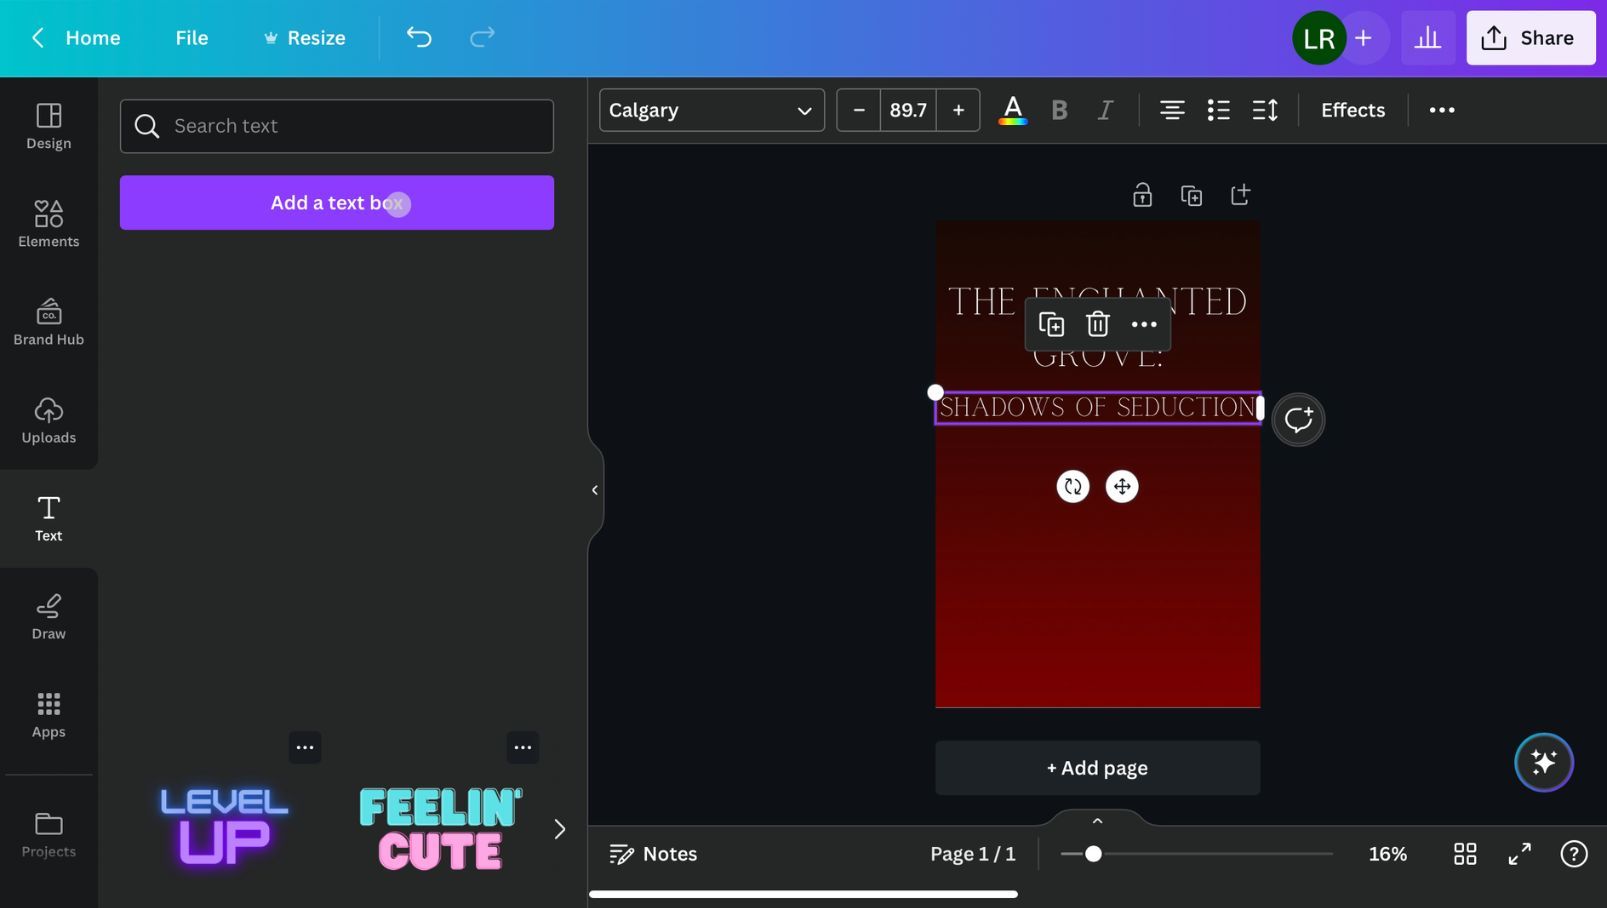Adjust letter spacing with the spacing icon
The width and height of the screenshot is (1607, 908).
pyautogui.click(x=1264, y=110)
